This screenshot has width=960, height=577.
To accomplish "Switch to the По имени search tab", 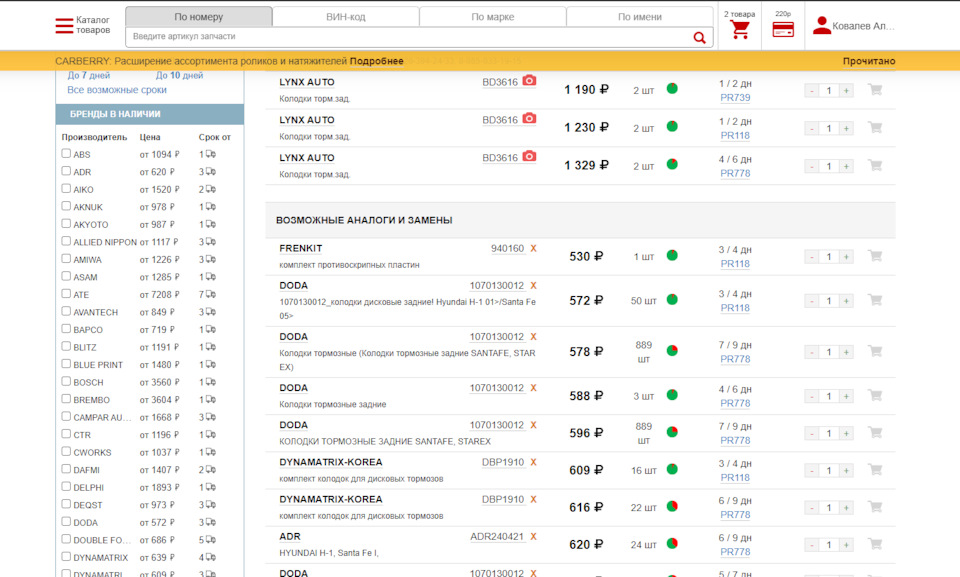I will pyautogui.click(x=640, y=17).
